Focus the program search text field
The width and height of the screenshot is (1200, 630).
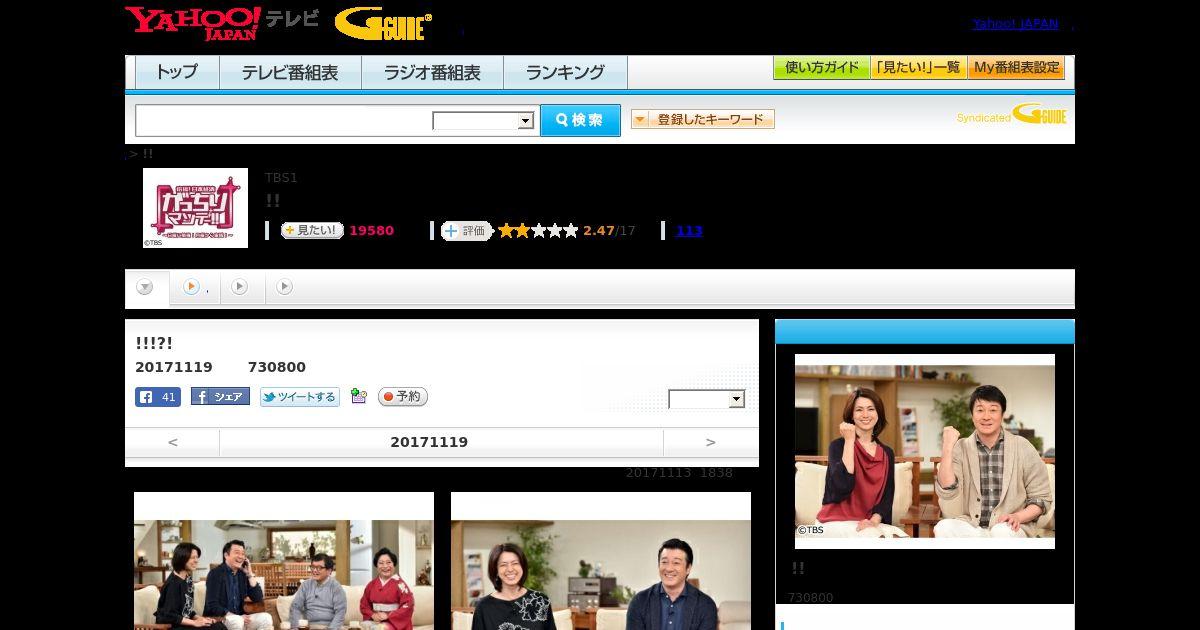283,120
